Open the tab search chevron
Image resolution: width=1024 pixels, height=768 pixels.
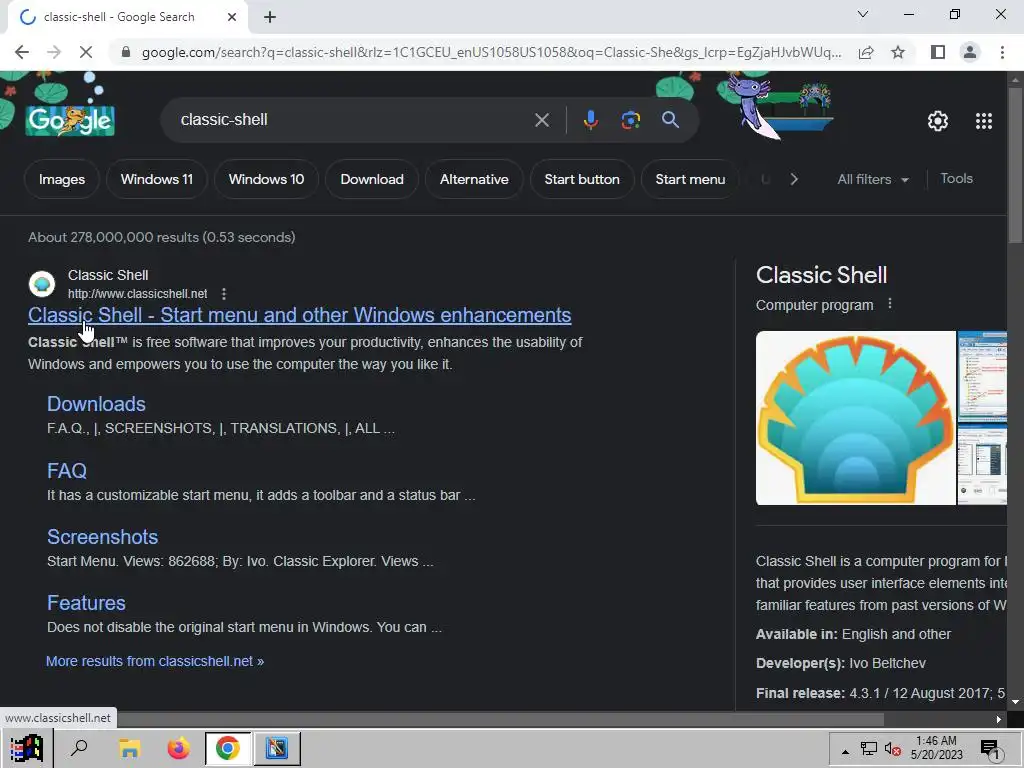tap(863, 14)
